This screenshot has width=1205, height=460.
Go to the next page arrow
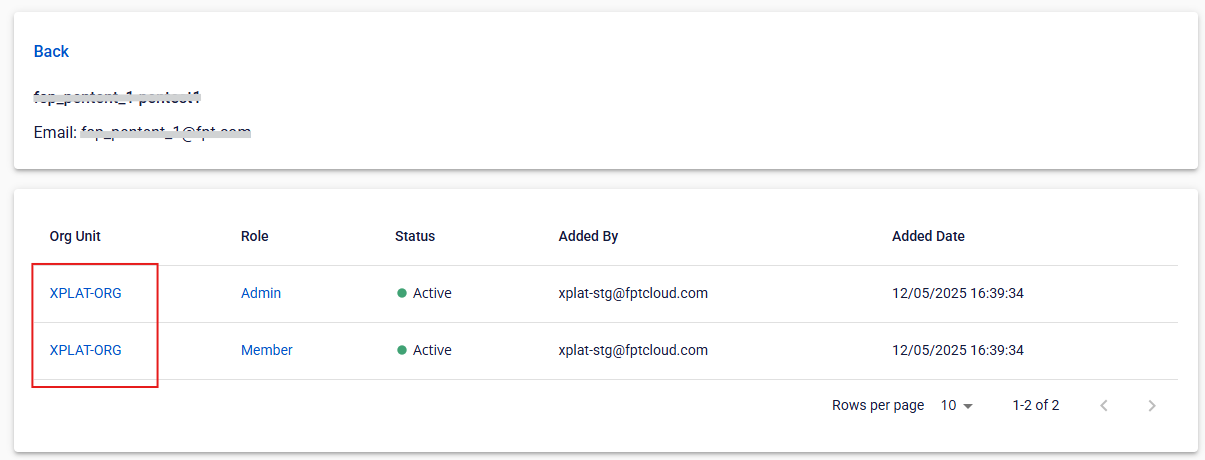pos(1152,406)
